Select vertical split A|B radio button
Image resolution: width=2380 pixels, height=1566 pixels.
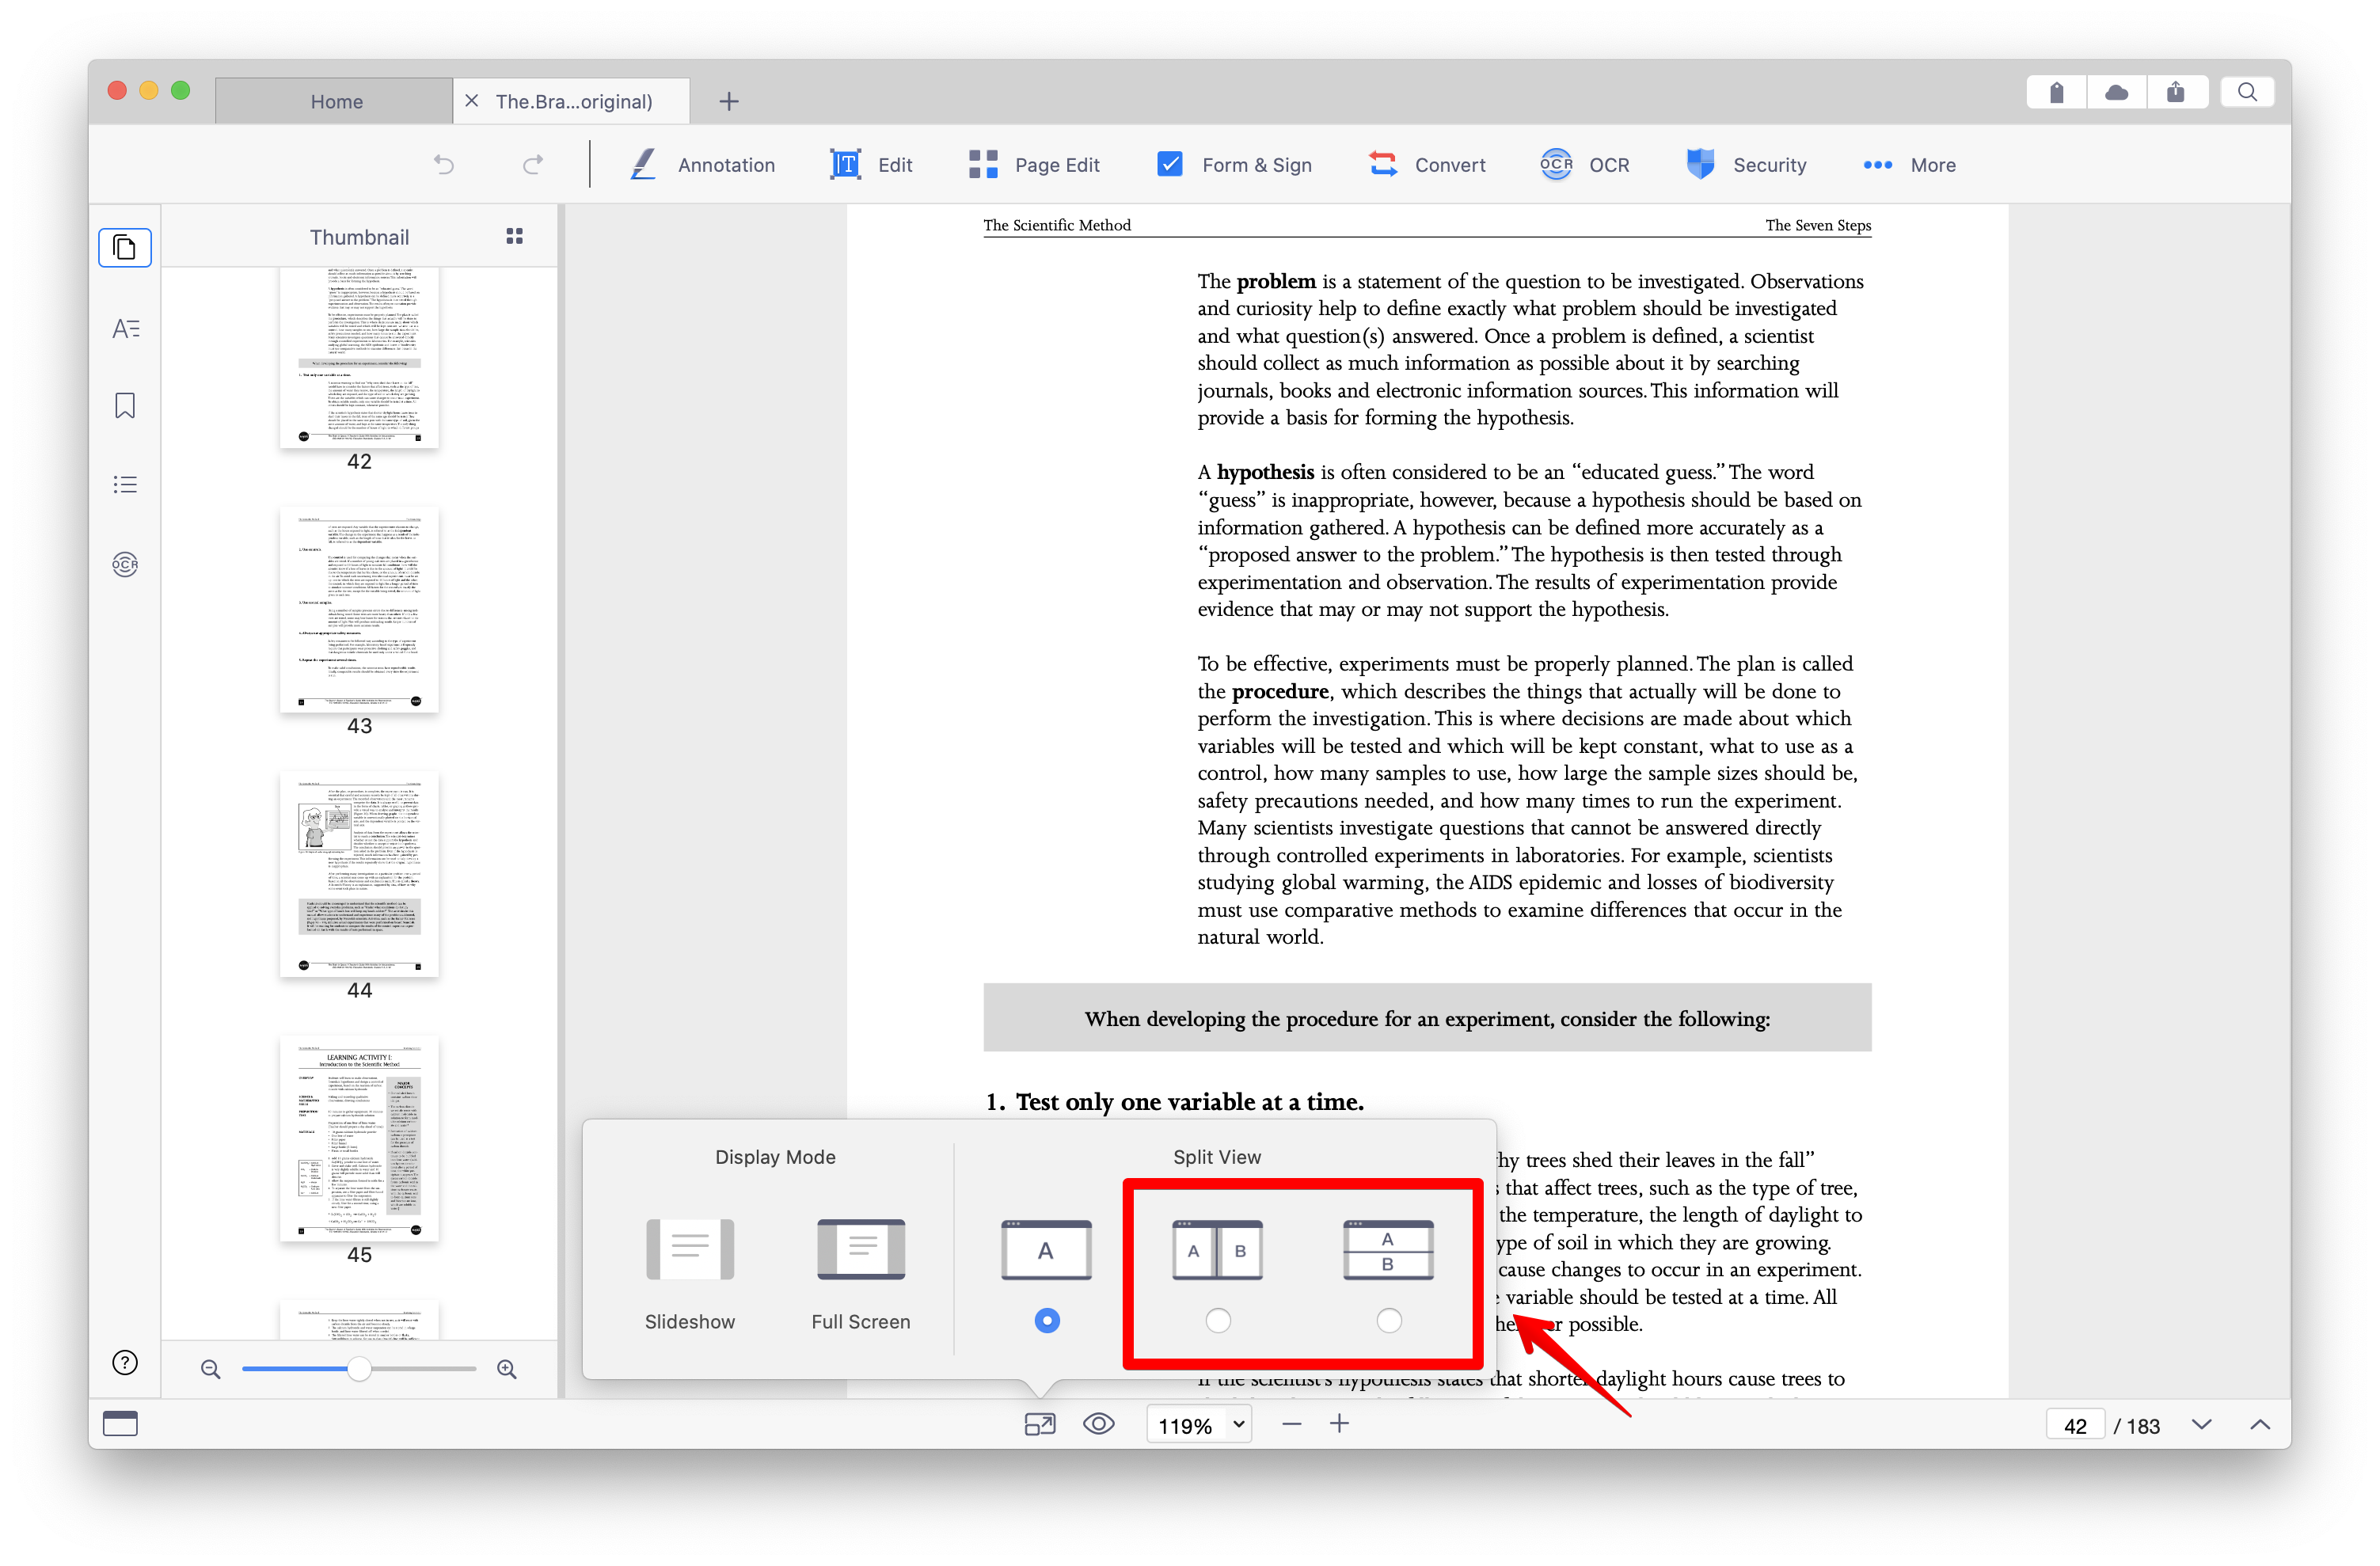click(x=1217, y=1321)
